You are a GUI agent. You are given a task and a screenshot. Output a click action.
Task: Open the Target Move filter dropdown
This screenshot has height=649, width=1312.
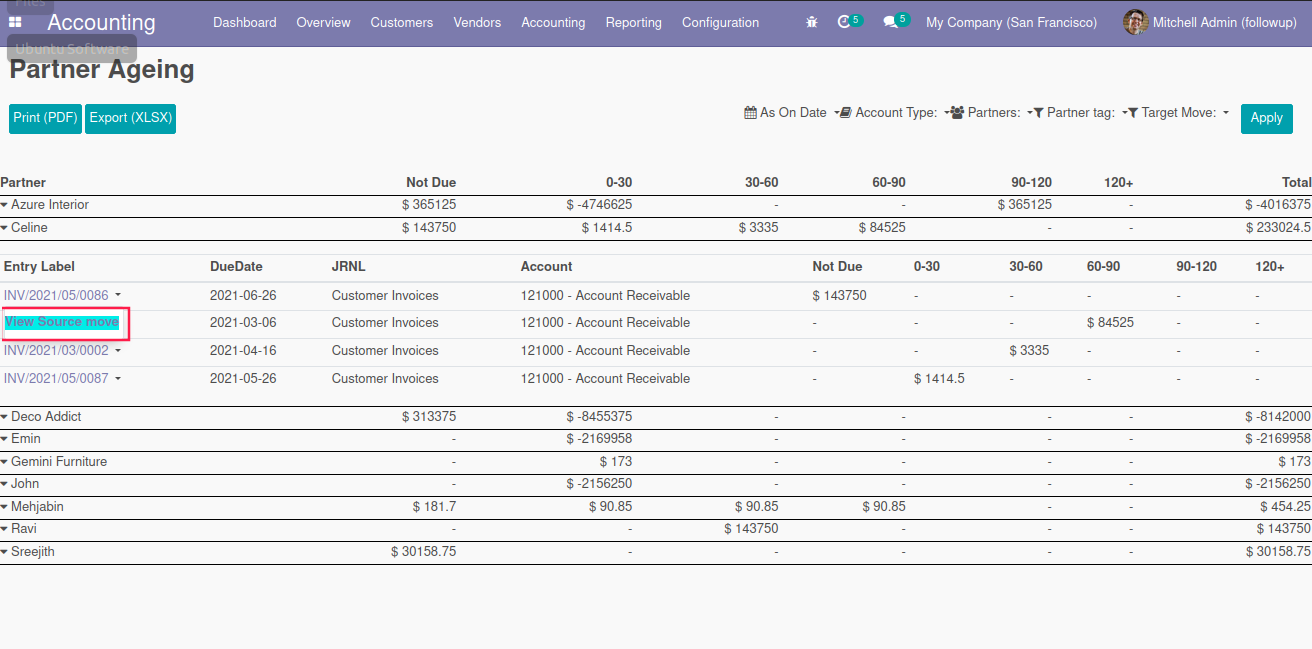coord(1179,113)
